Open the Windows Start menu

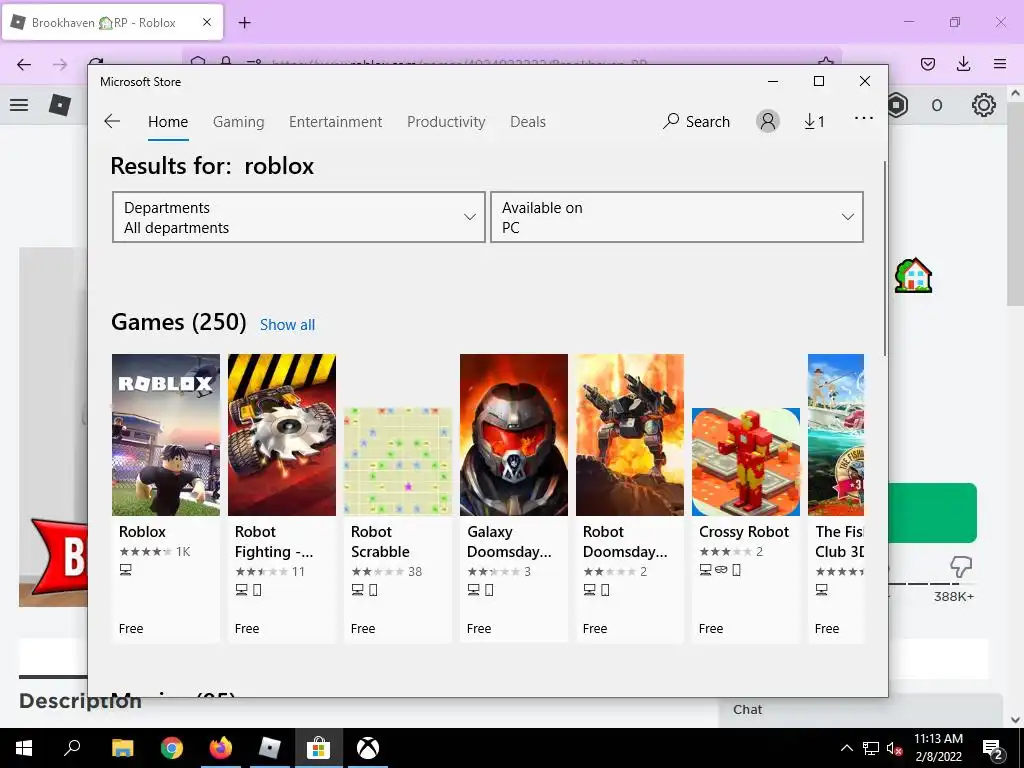[x=24, y=748]
